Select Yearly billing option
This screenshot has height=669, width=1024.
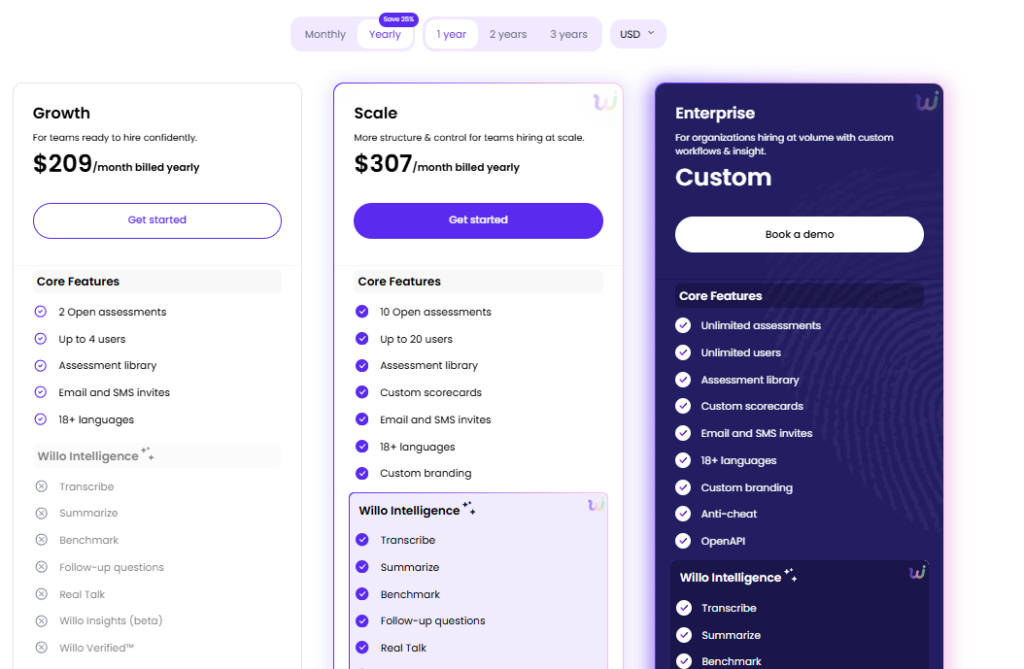point(385,34)
